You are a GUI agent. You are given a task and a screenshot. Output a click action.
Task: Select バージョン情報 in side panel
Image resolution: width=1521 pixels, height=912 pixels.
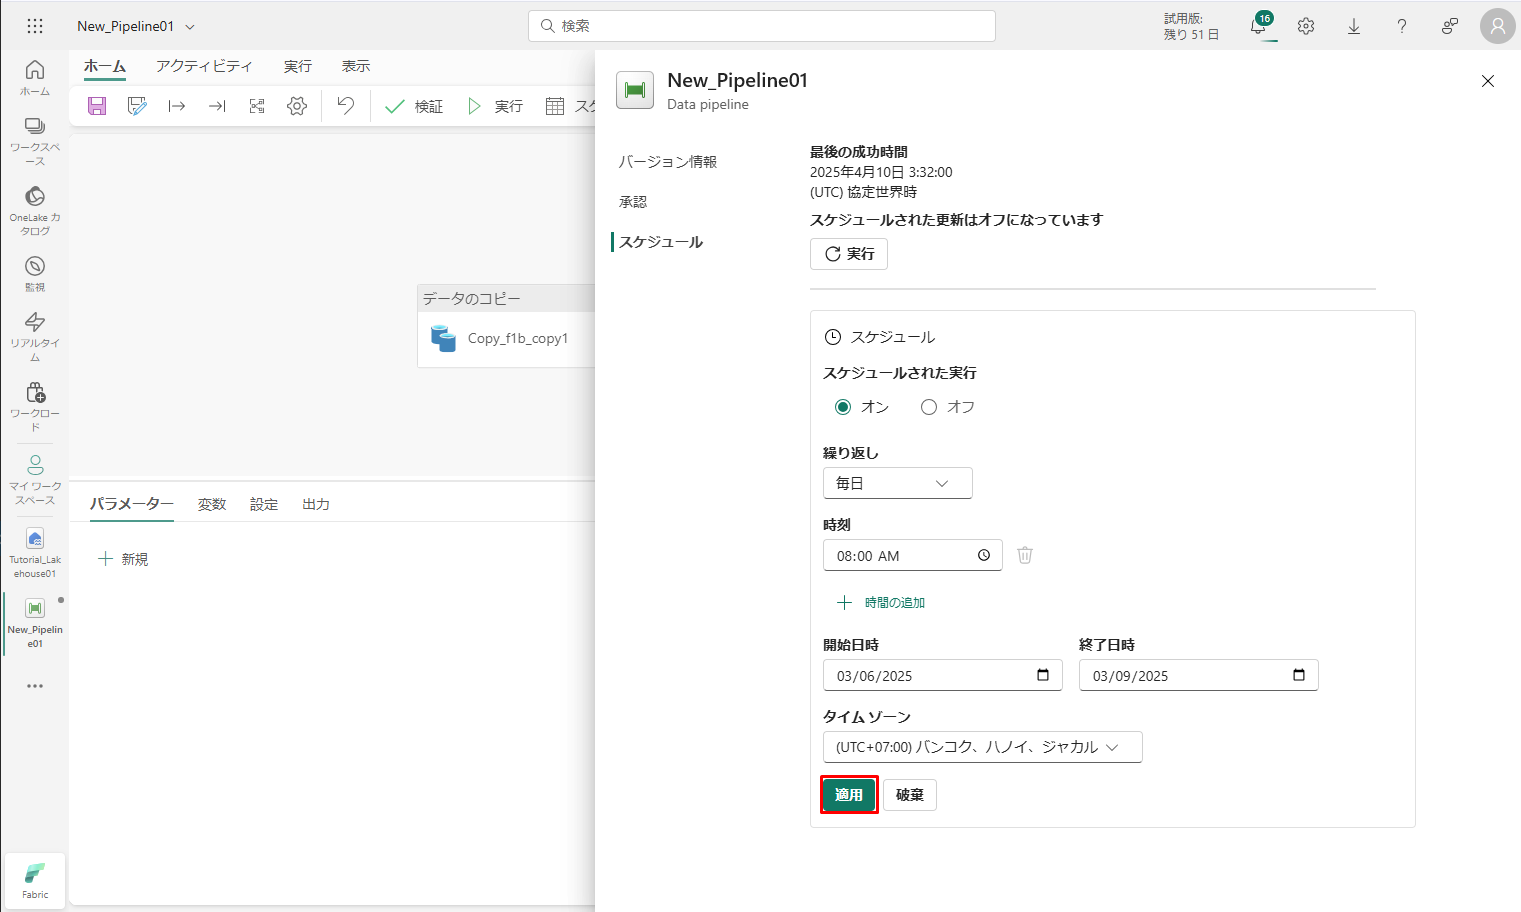click(x=667, y=162)
